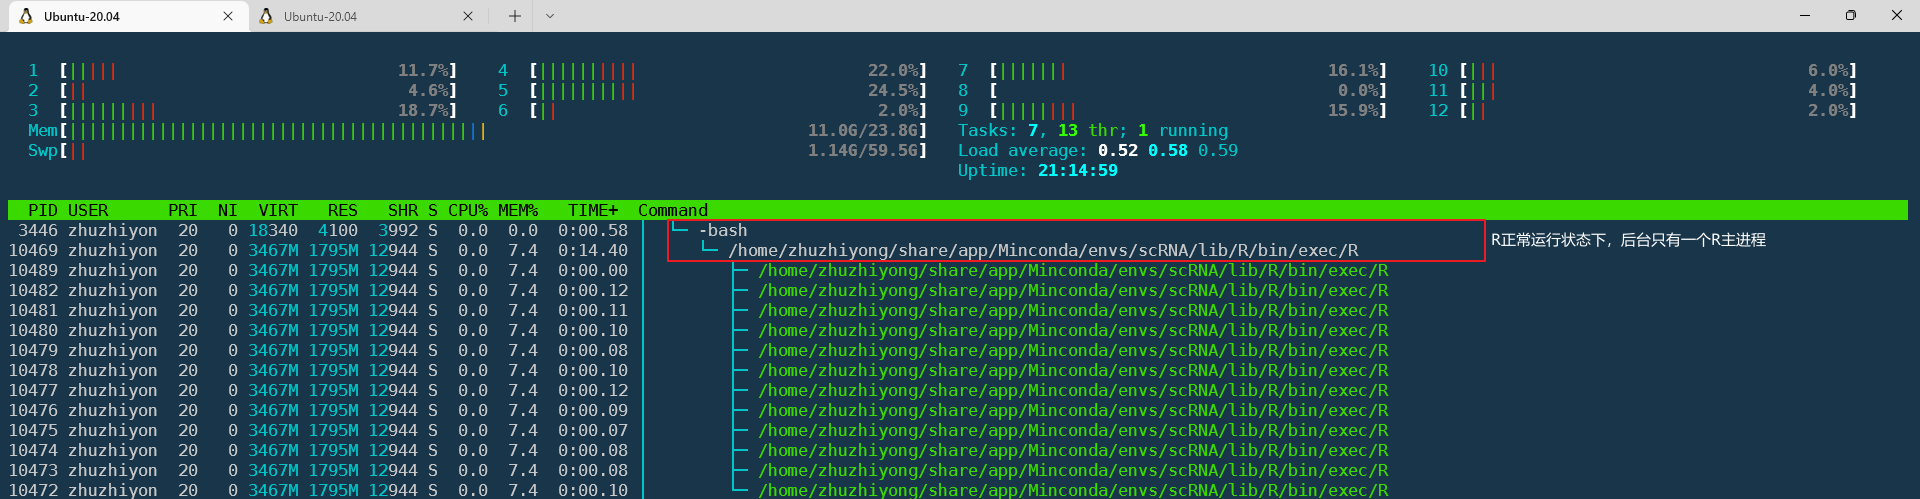Sort by the PID column header

tap(43, 210)
